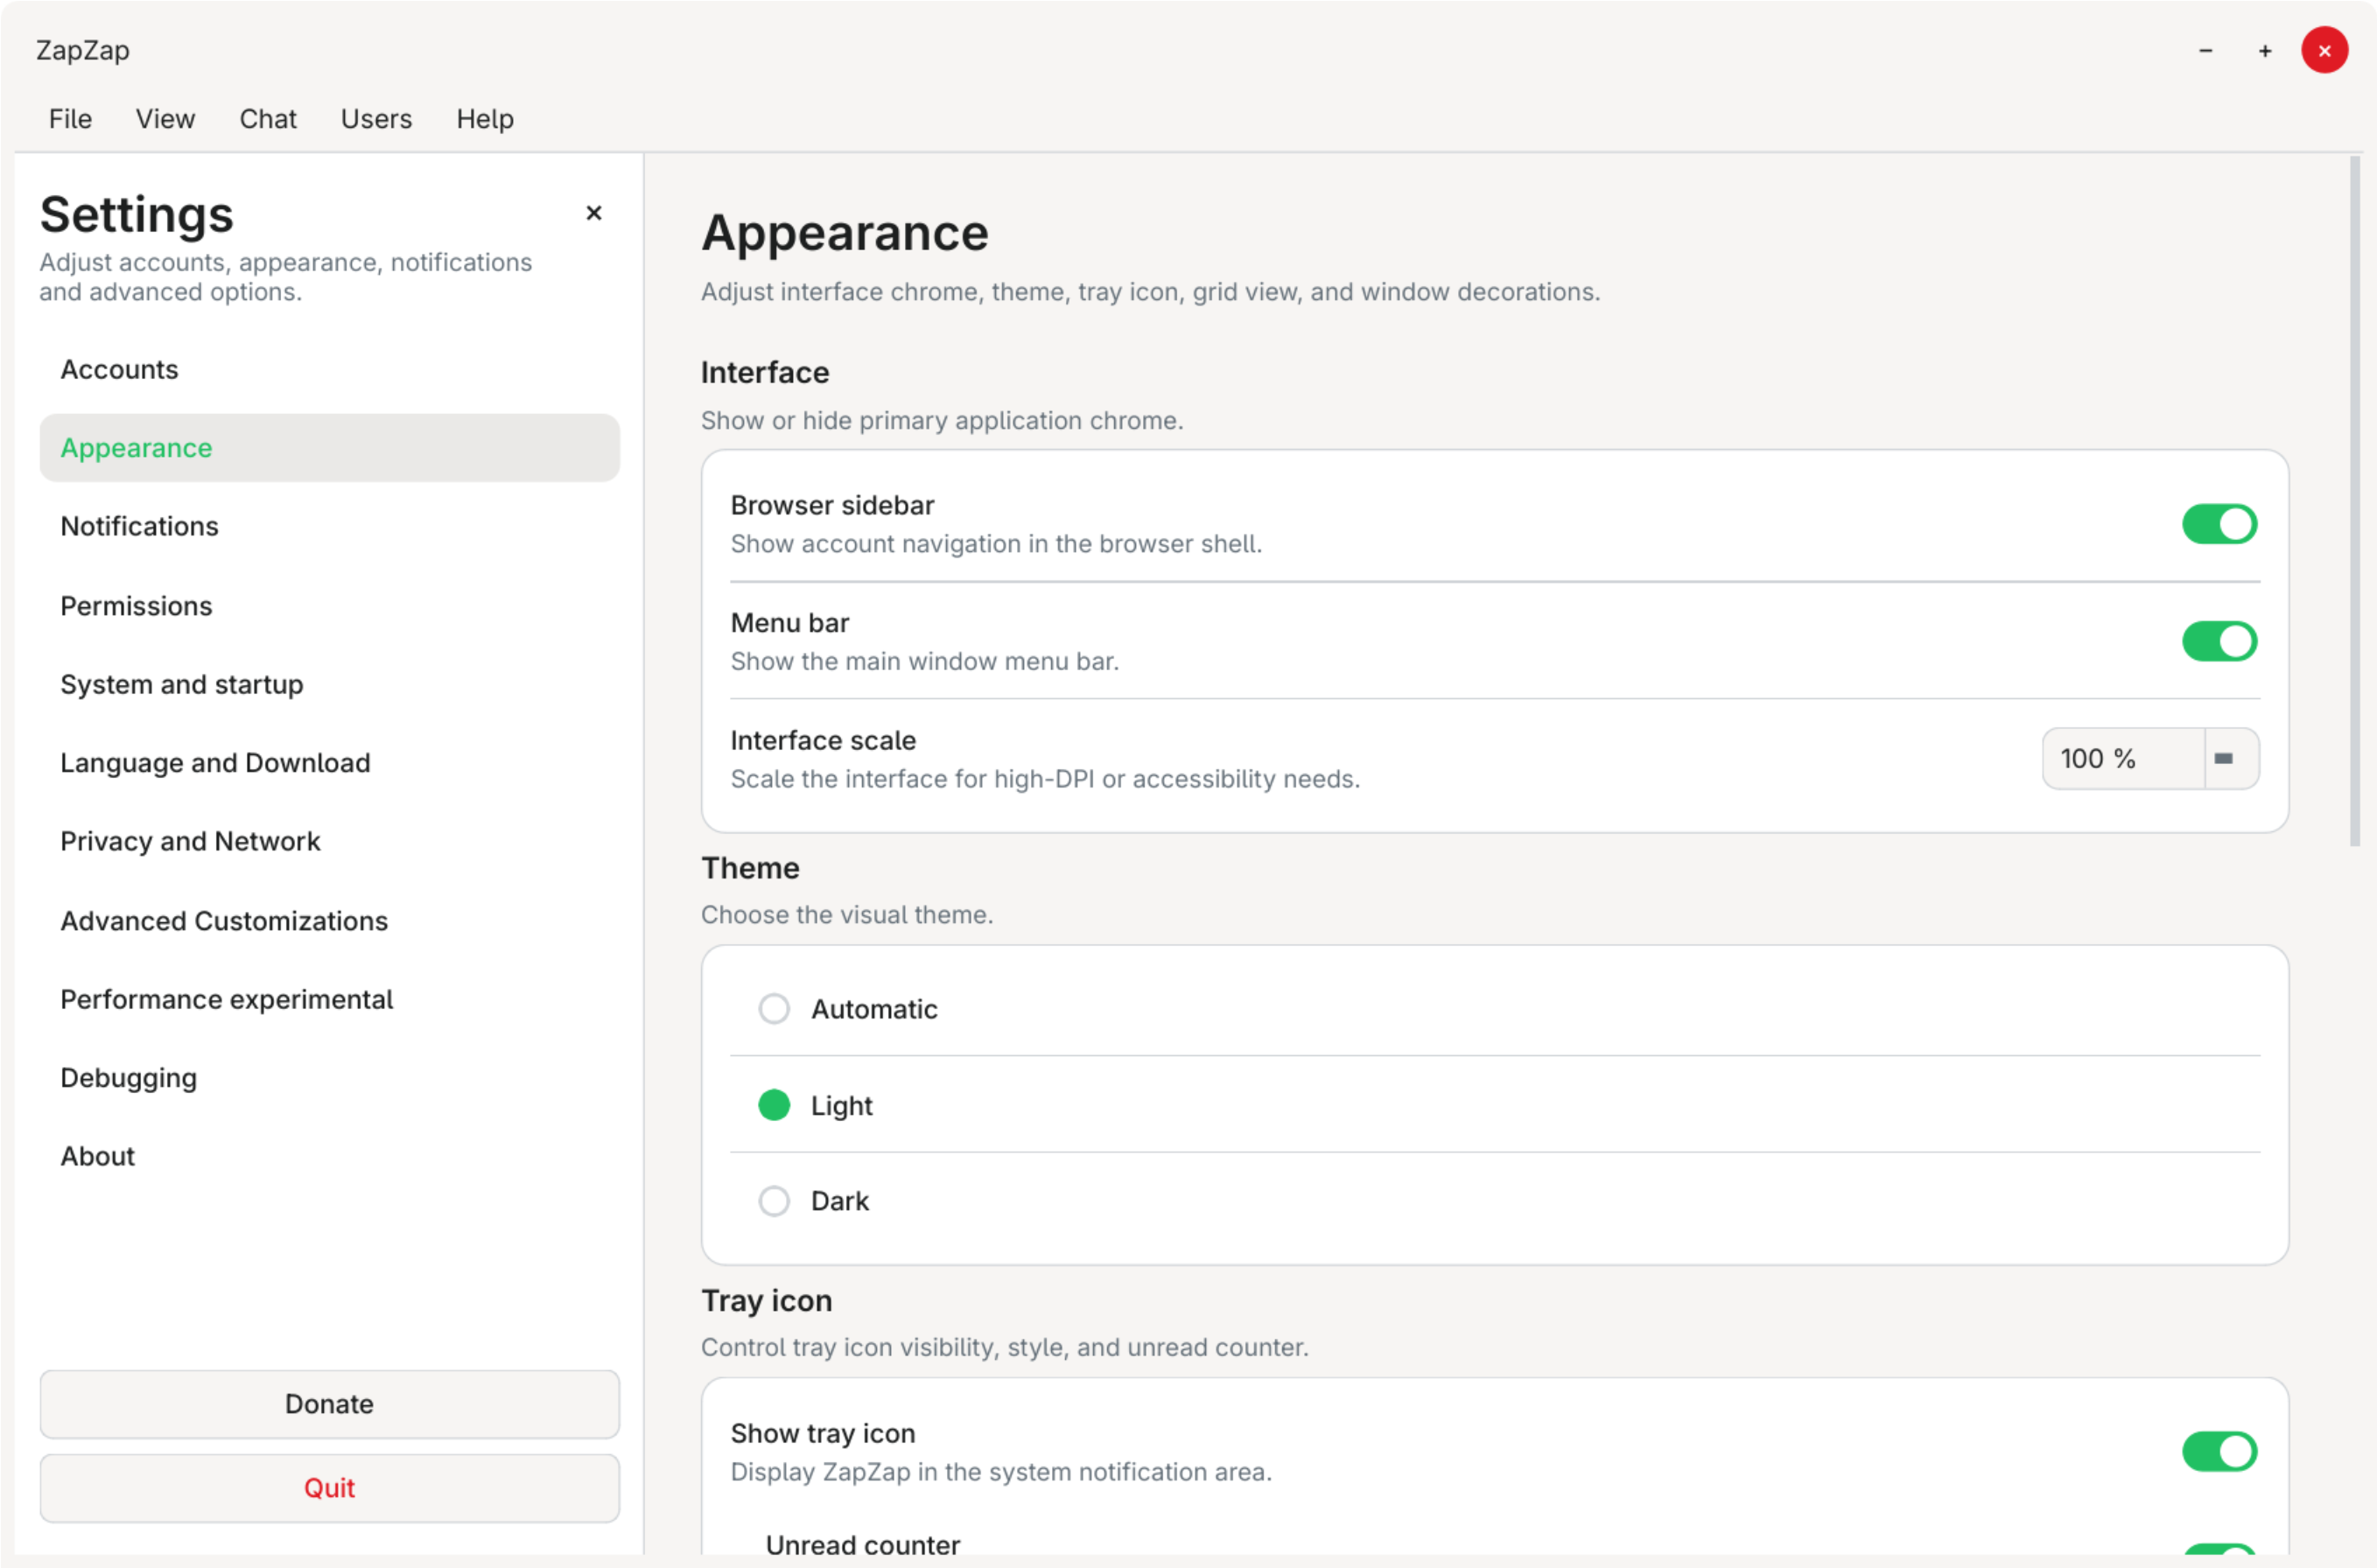Select the Dark theme radio button

773,1201
